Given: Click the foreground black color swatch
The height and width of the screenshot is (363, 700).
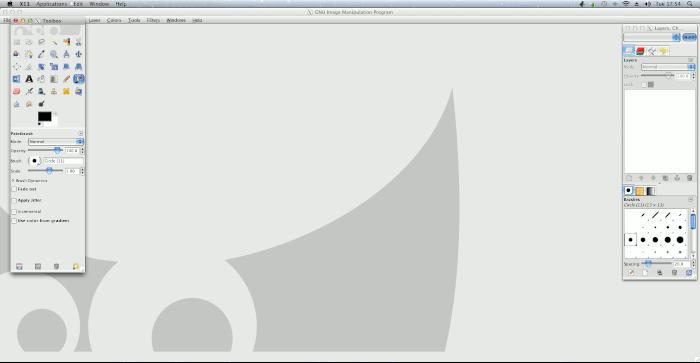Looking at the screenshot, I should 44,117.
